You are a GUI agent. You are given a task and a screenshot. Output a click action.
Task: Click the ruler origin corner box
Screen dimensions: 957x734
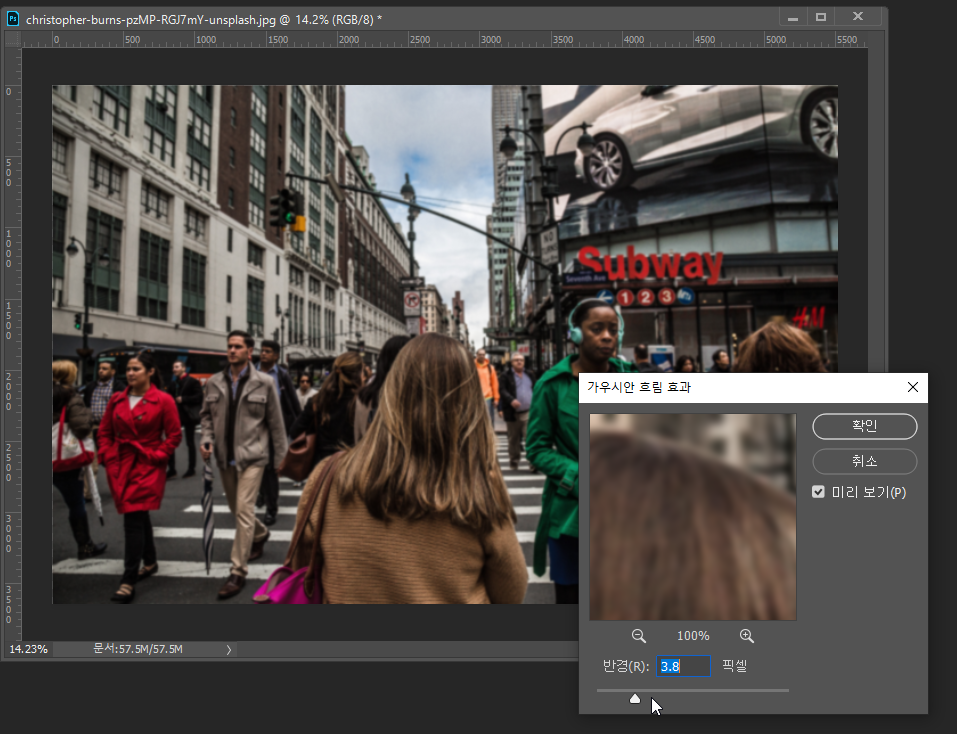coord(13,39)
